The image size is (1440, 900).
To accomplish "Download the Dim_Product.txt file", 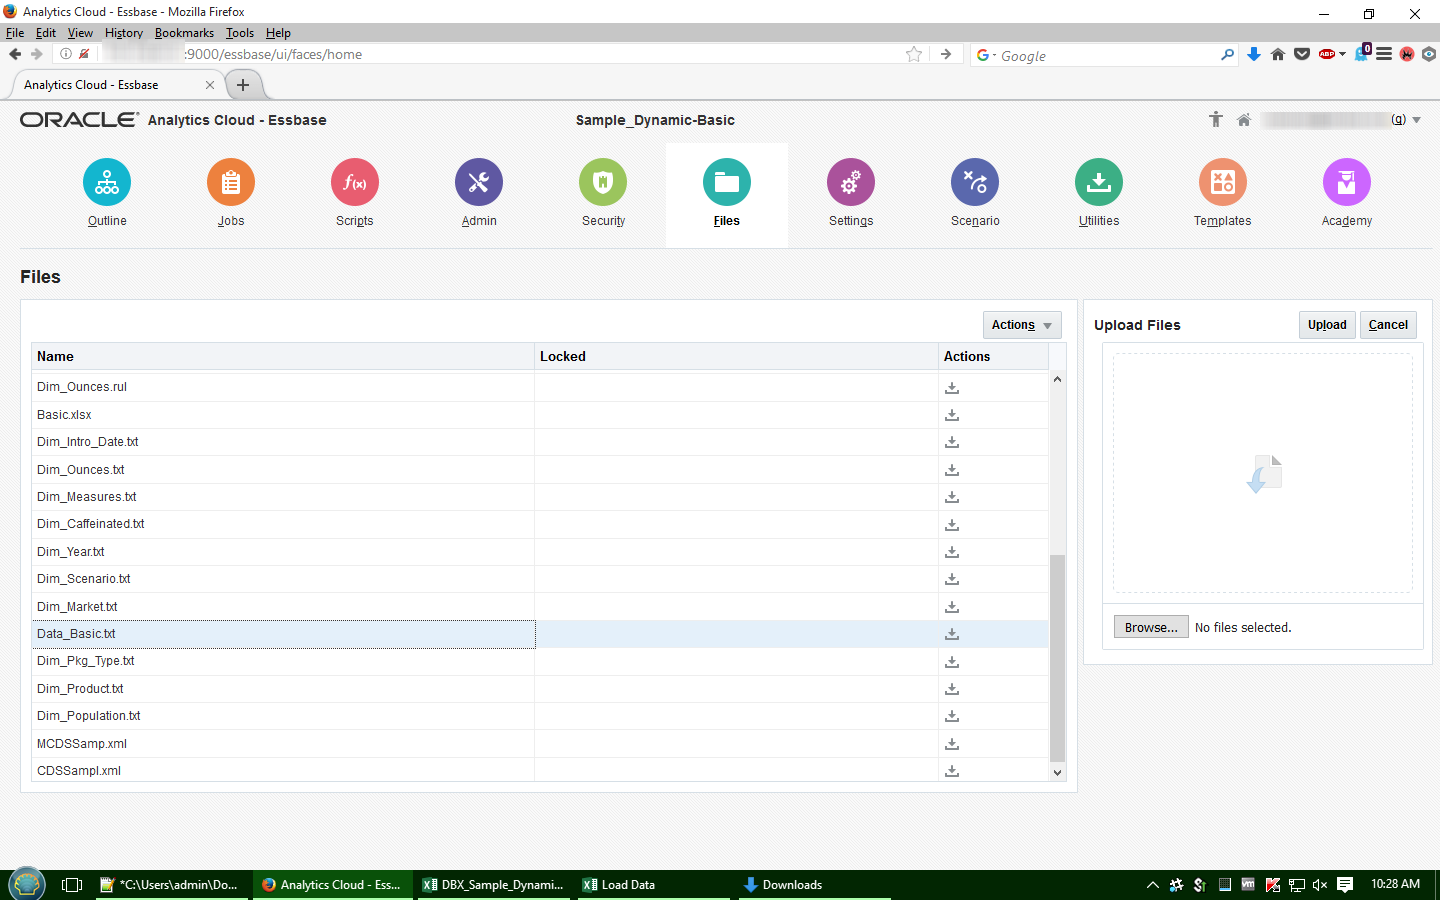I will 952,689.
